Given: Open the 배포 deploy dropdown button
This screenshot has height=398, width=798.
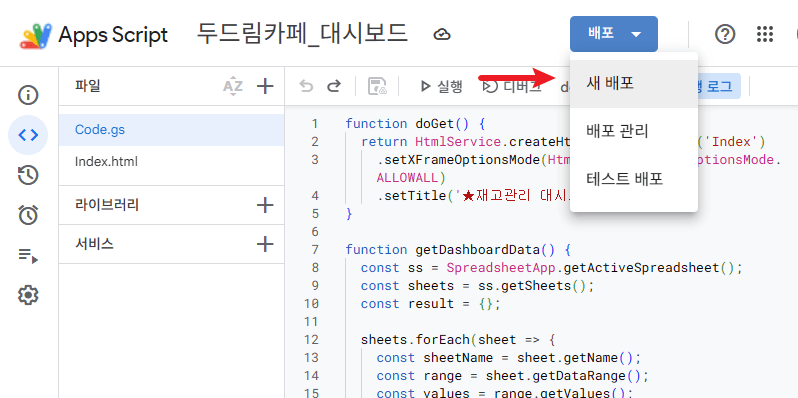Looking at the screenshot, I should [x=614, y=34].
